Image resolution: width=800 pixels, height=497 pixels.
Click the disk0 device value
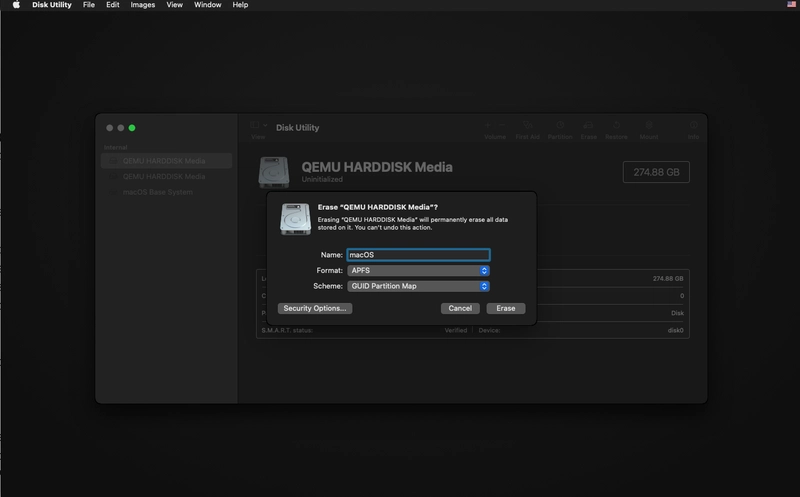coord(676,331)
